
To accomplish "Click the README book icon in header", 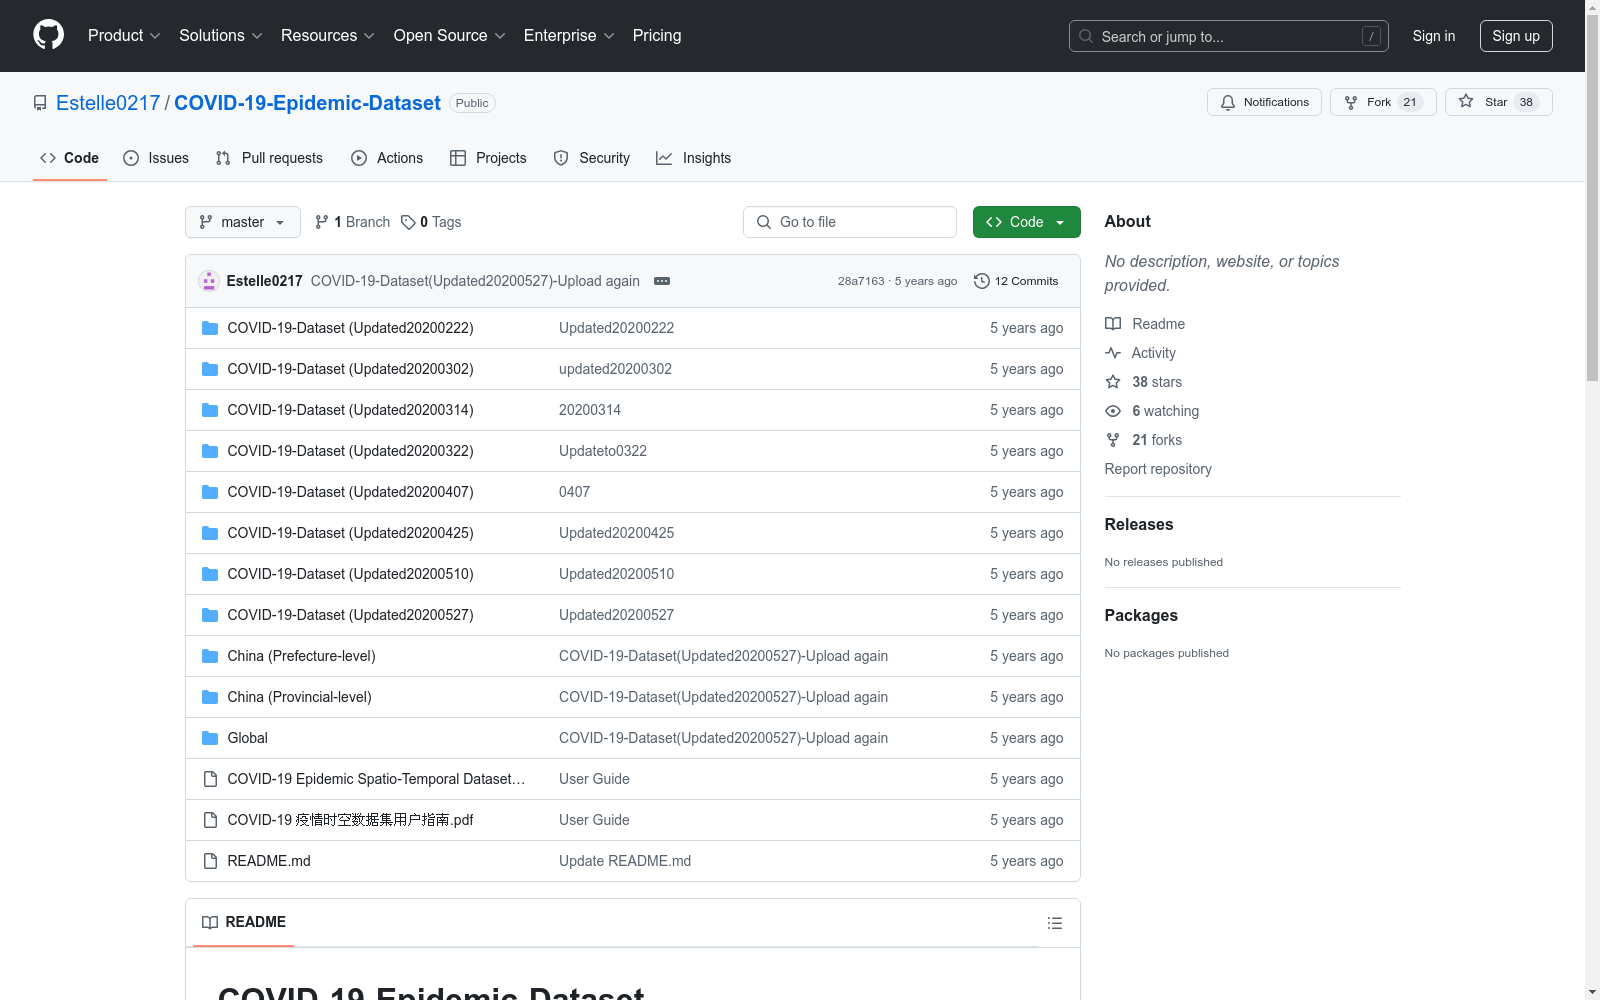I will [210, 922].
